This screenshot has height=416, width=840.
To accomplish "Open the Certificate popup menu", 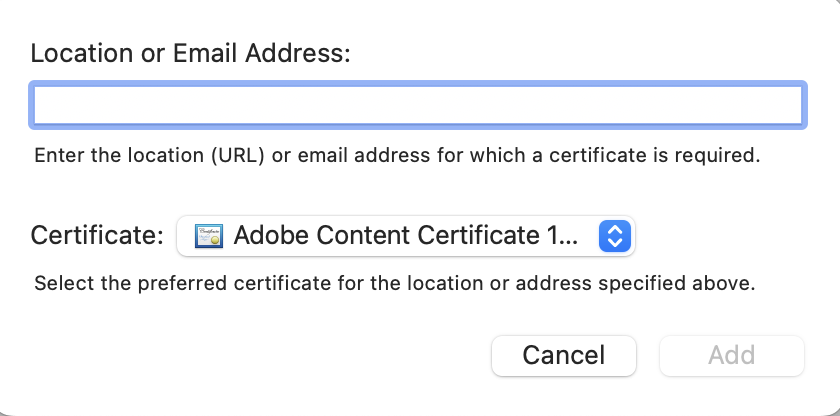I will (405, 236).
